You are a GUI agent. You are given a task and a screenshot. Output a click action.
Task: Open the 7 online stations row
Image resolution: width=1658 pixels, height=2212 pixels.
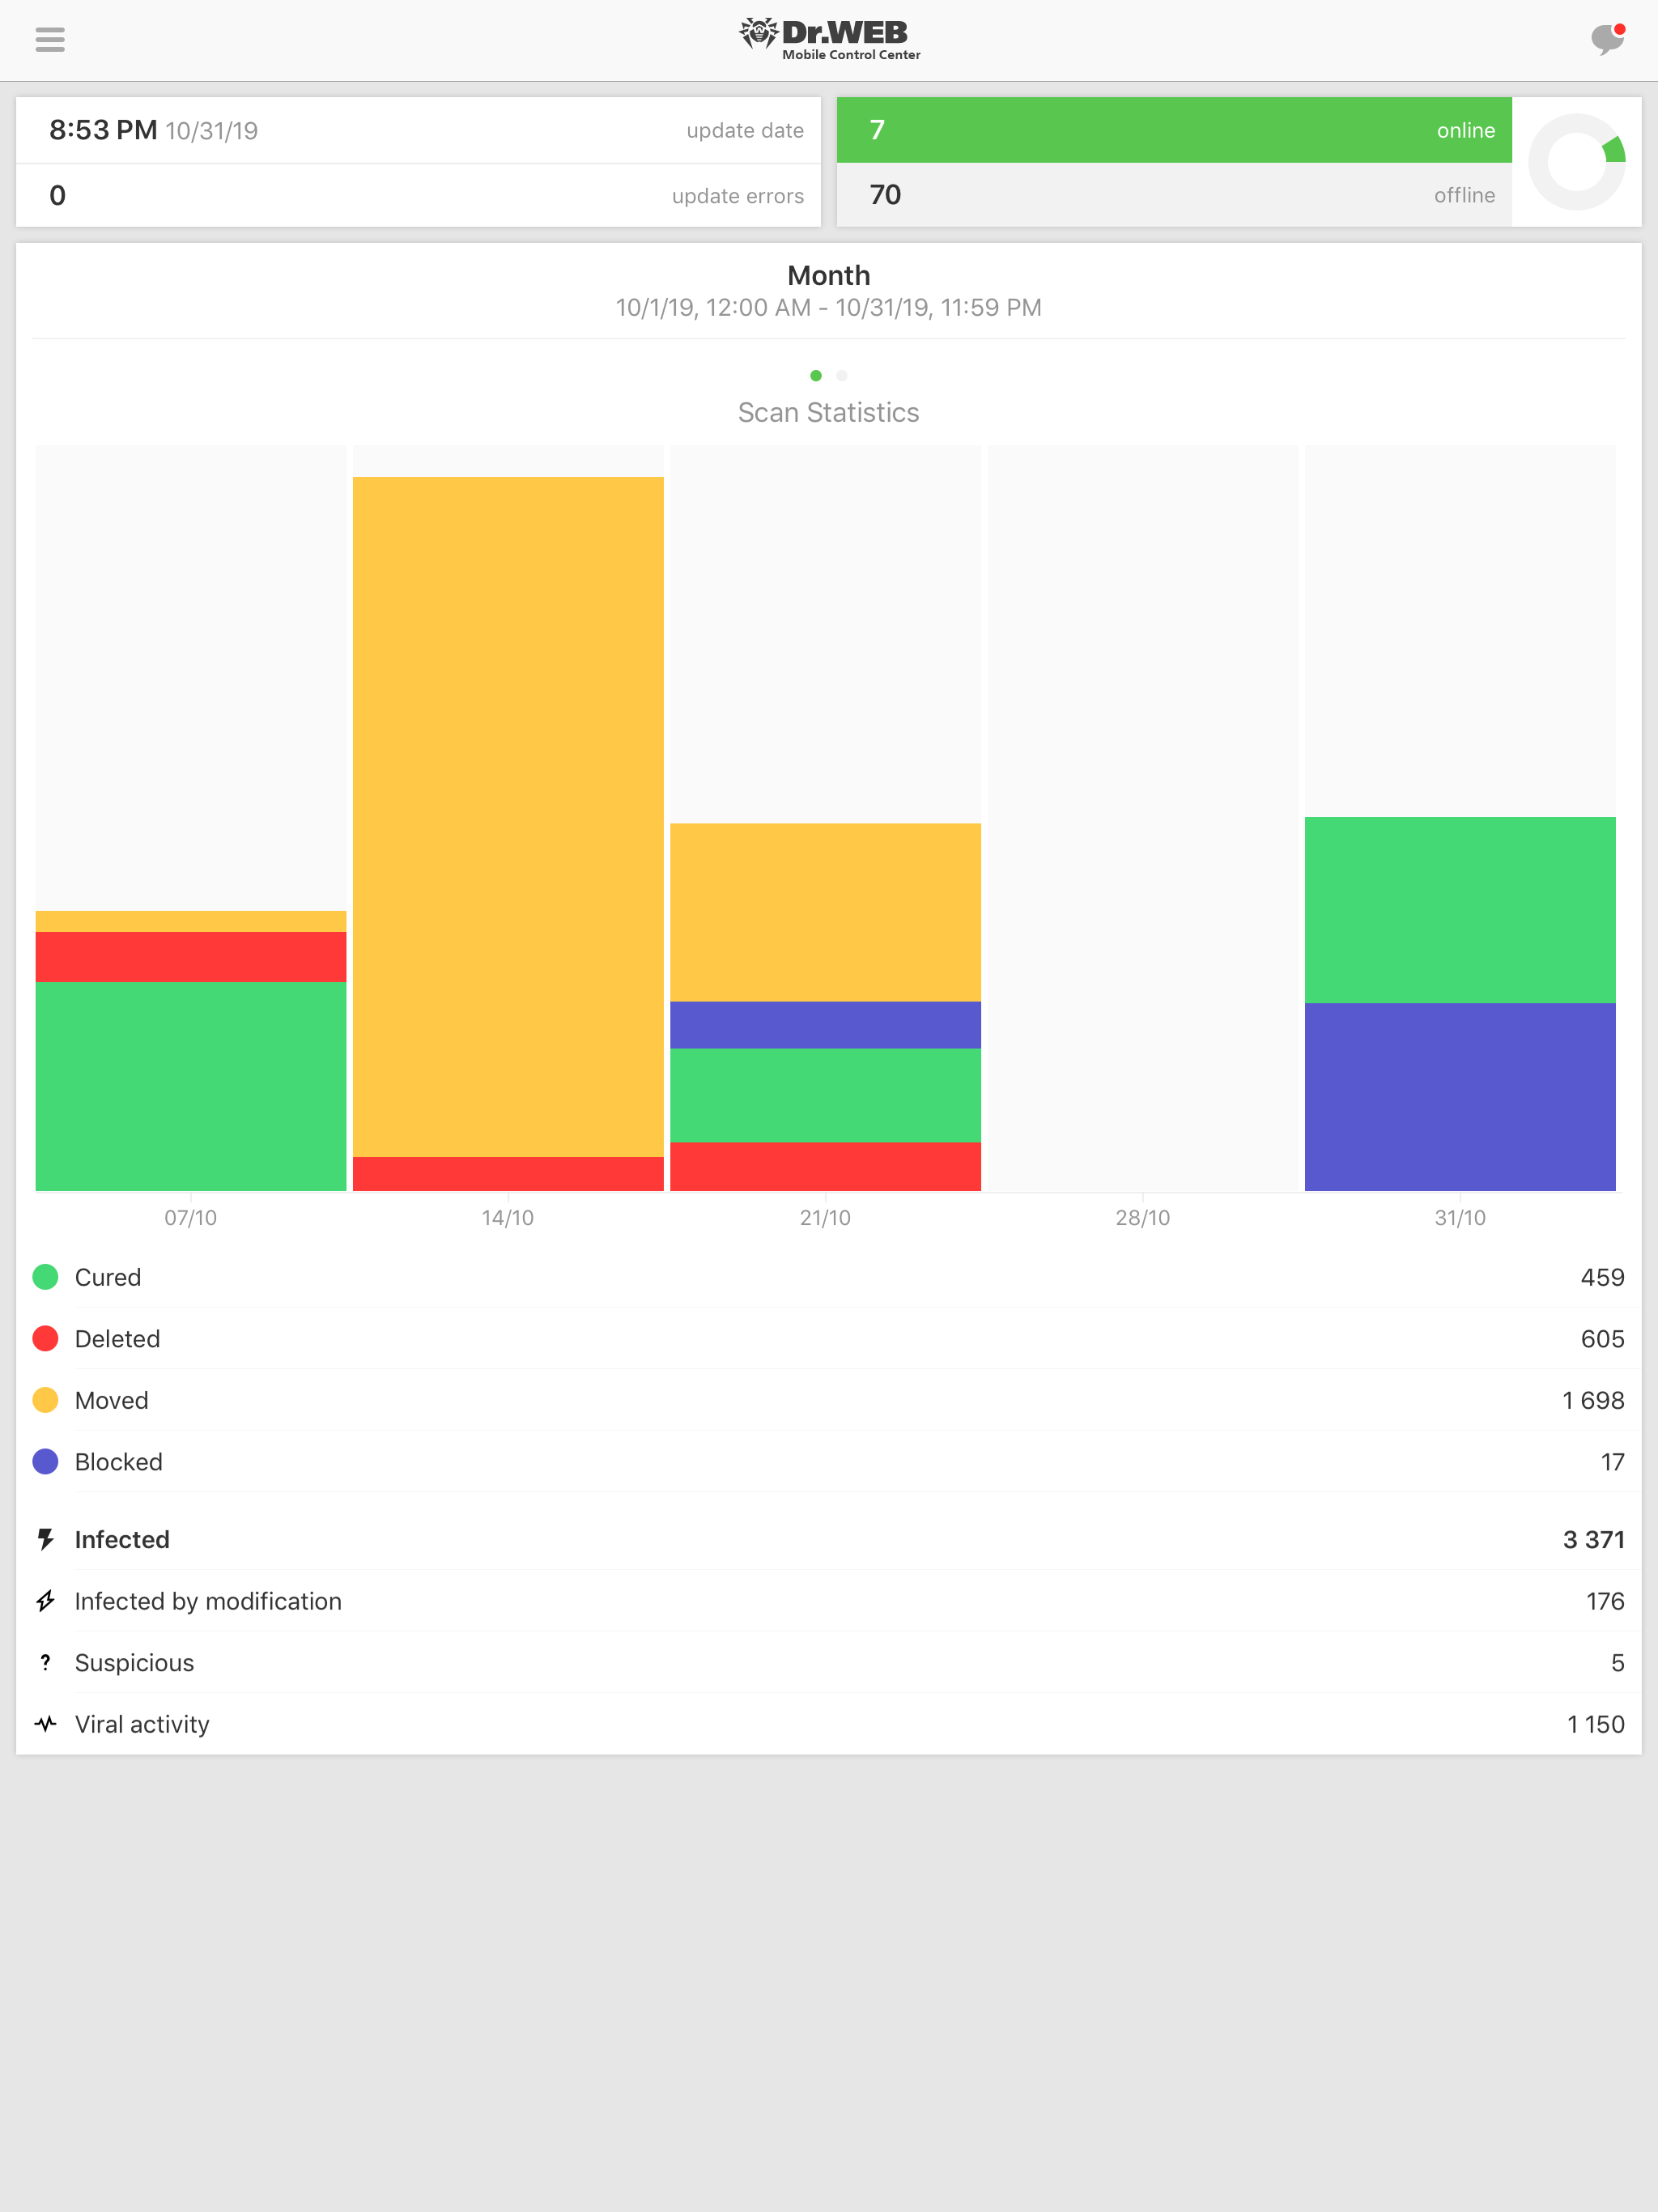point(1173,130)
